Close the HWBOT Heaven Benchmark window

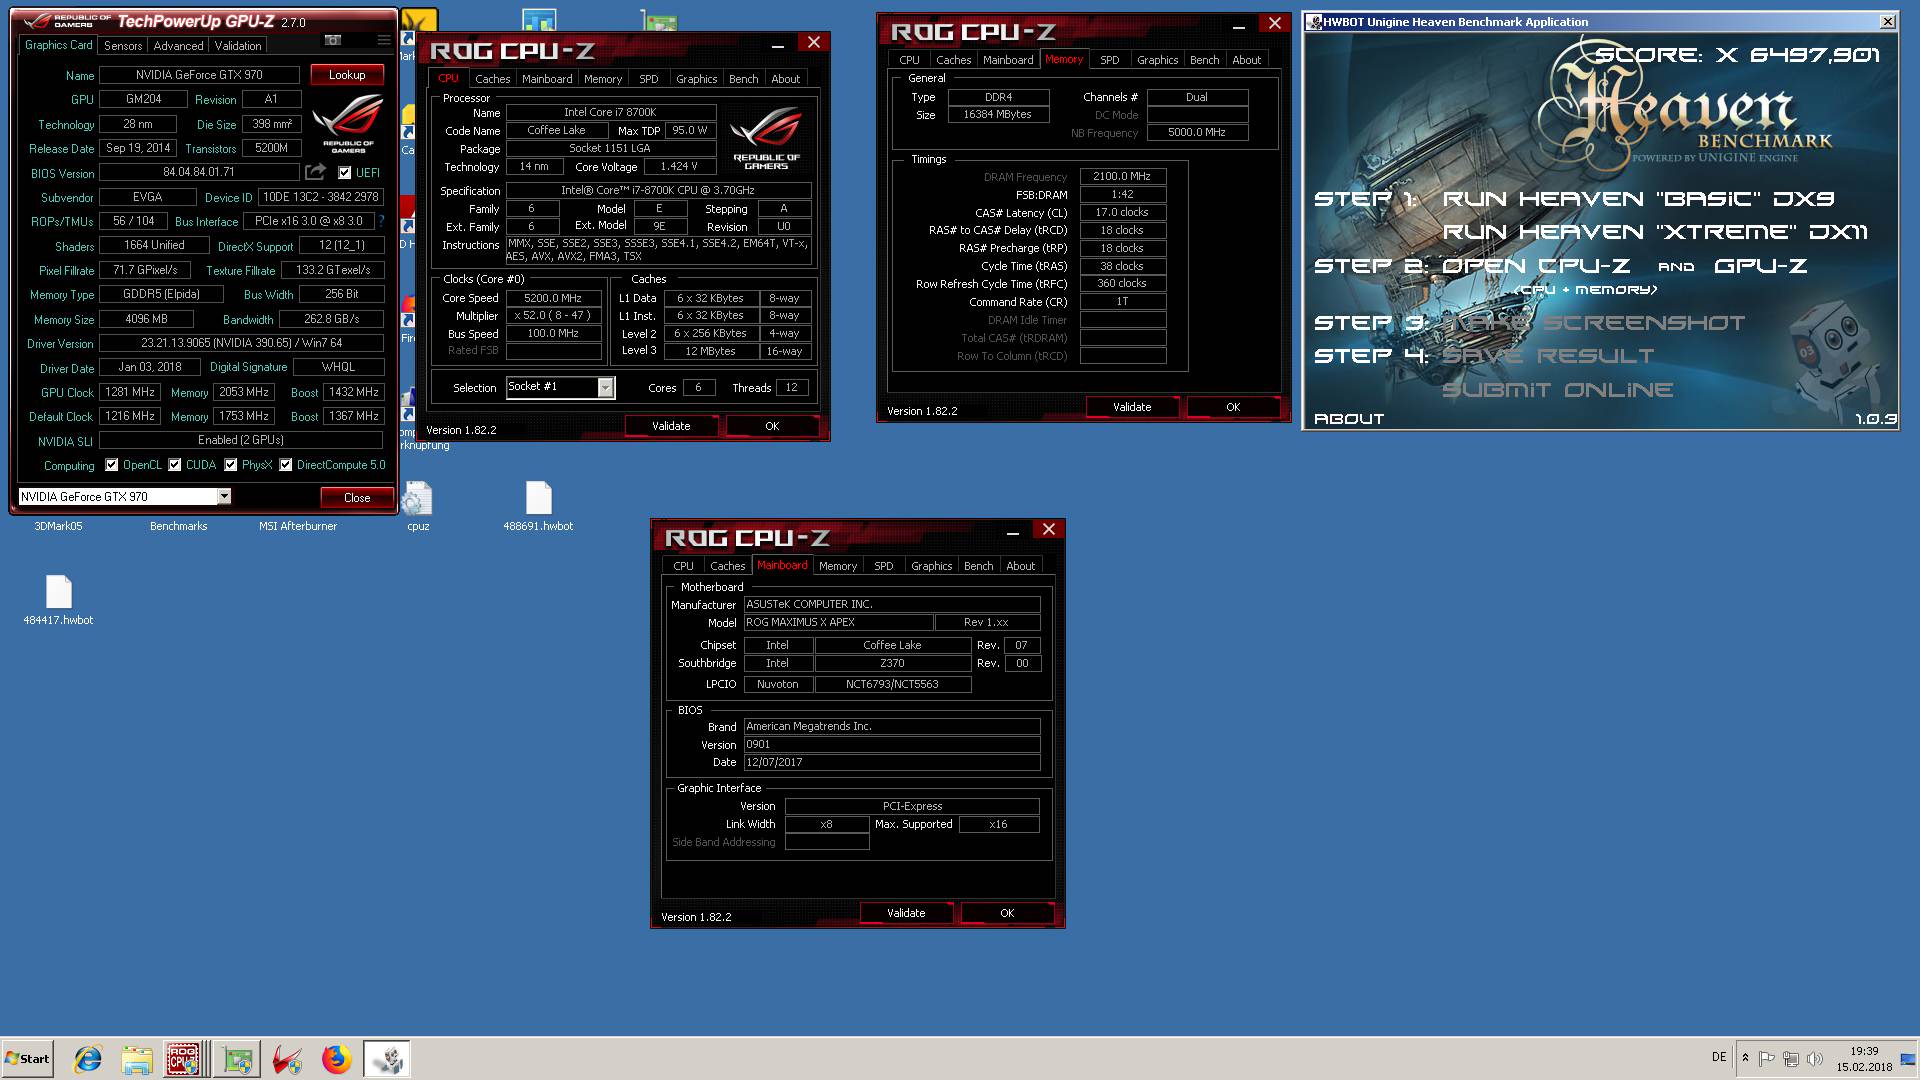(1887, 22)
